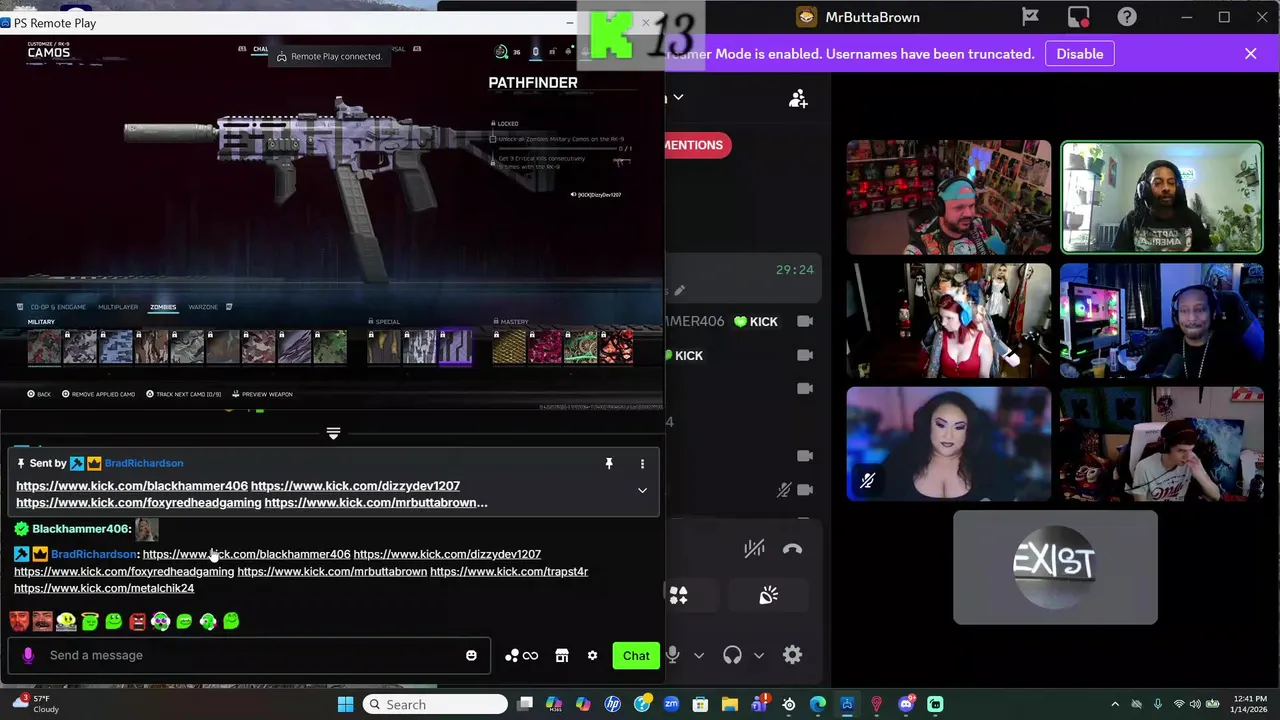The width and height of the screenshot is (1280, 720).
Task: Open the Discord soundboard icon
Action: click(768, 596)
